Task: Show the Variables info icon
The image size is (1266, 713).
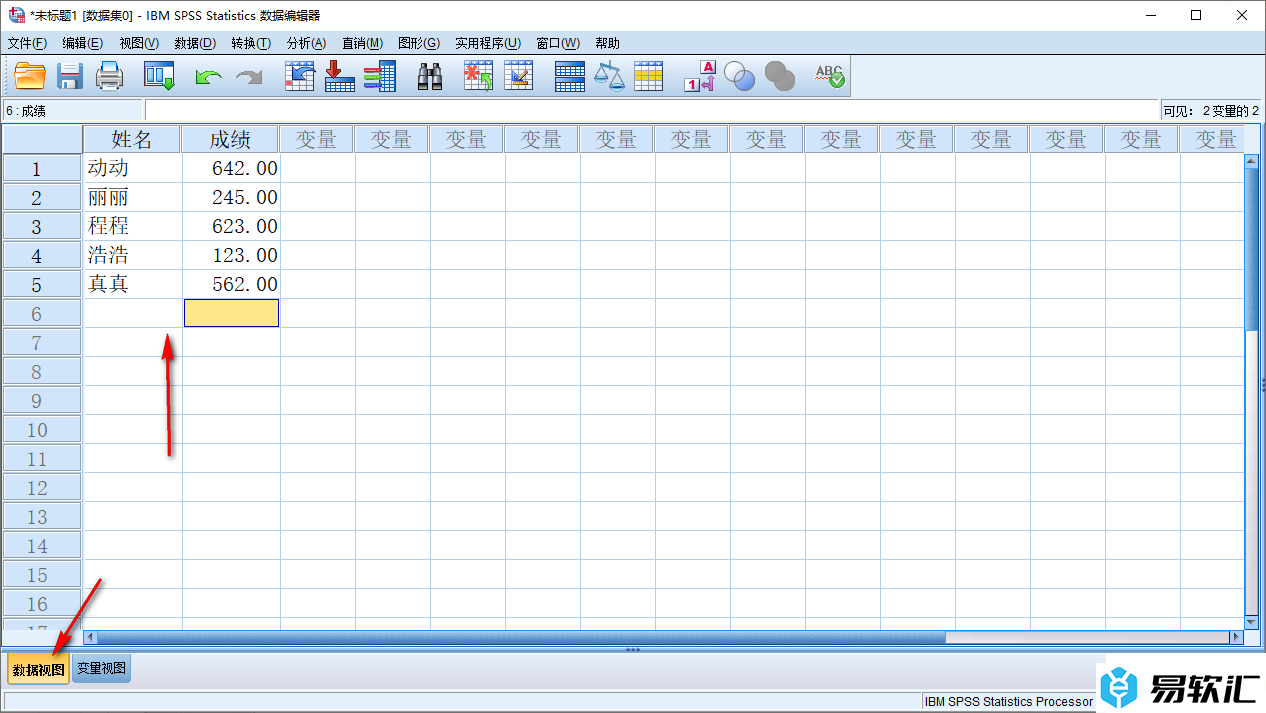Action: pos(379,76)
